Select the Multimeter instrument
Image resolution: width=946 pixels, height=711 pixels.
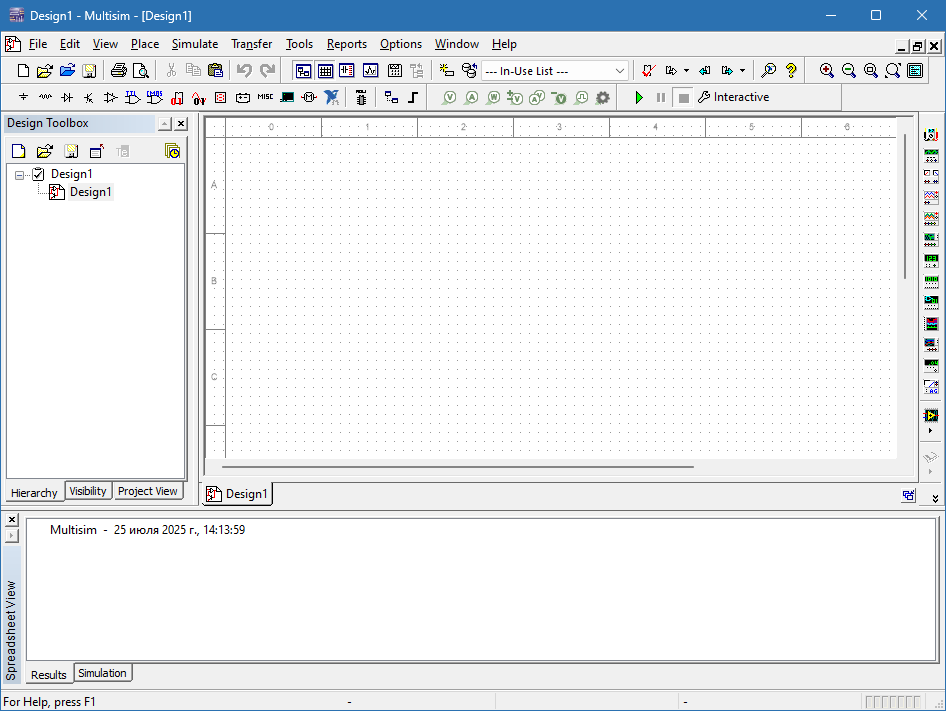pyautogui.click(x=931, y=135)
